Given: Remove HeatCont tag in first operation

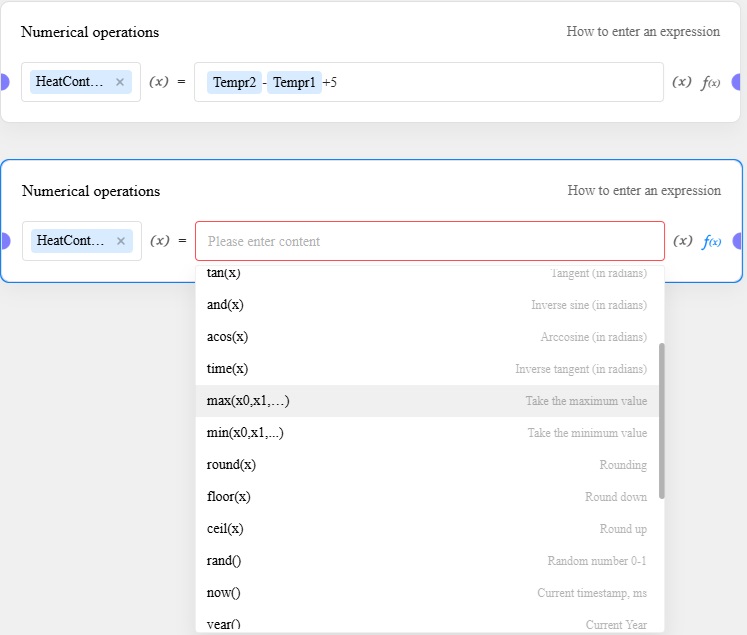Looking at the screenshot, I should tap(120, 82).
